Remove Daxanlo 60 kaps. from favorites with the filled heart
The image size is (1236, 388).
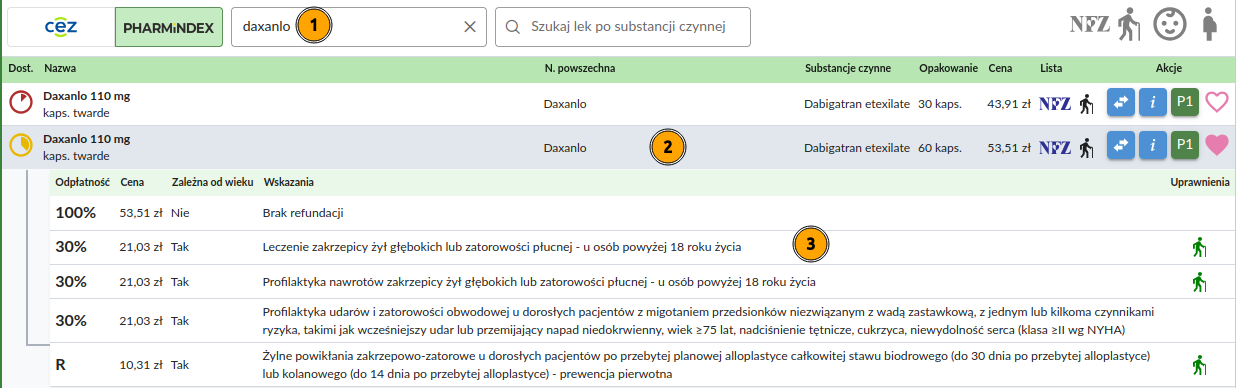1216,146
